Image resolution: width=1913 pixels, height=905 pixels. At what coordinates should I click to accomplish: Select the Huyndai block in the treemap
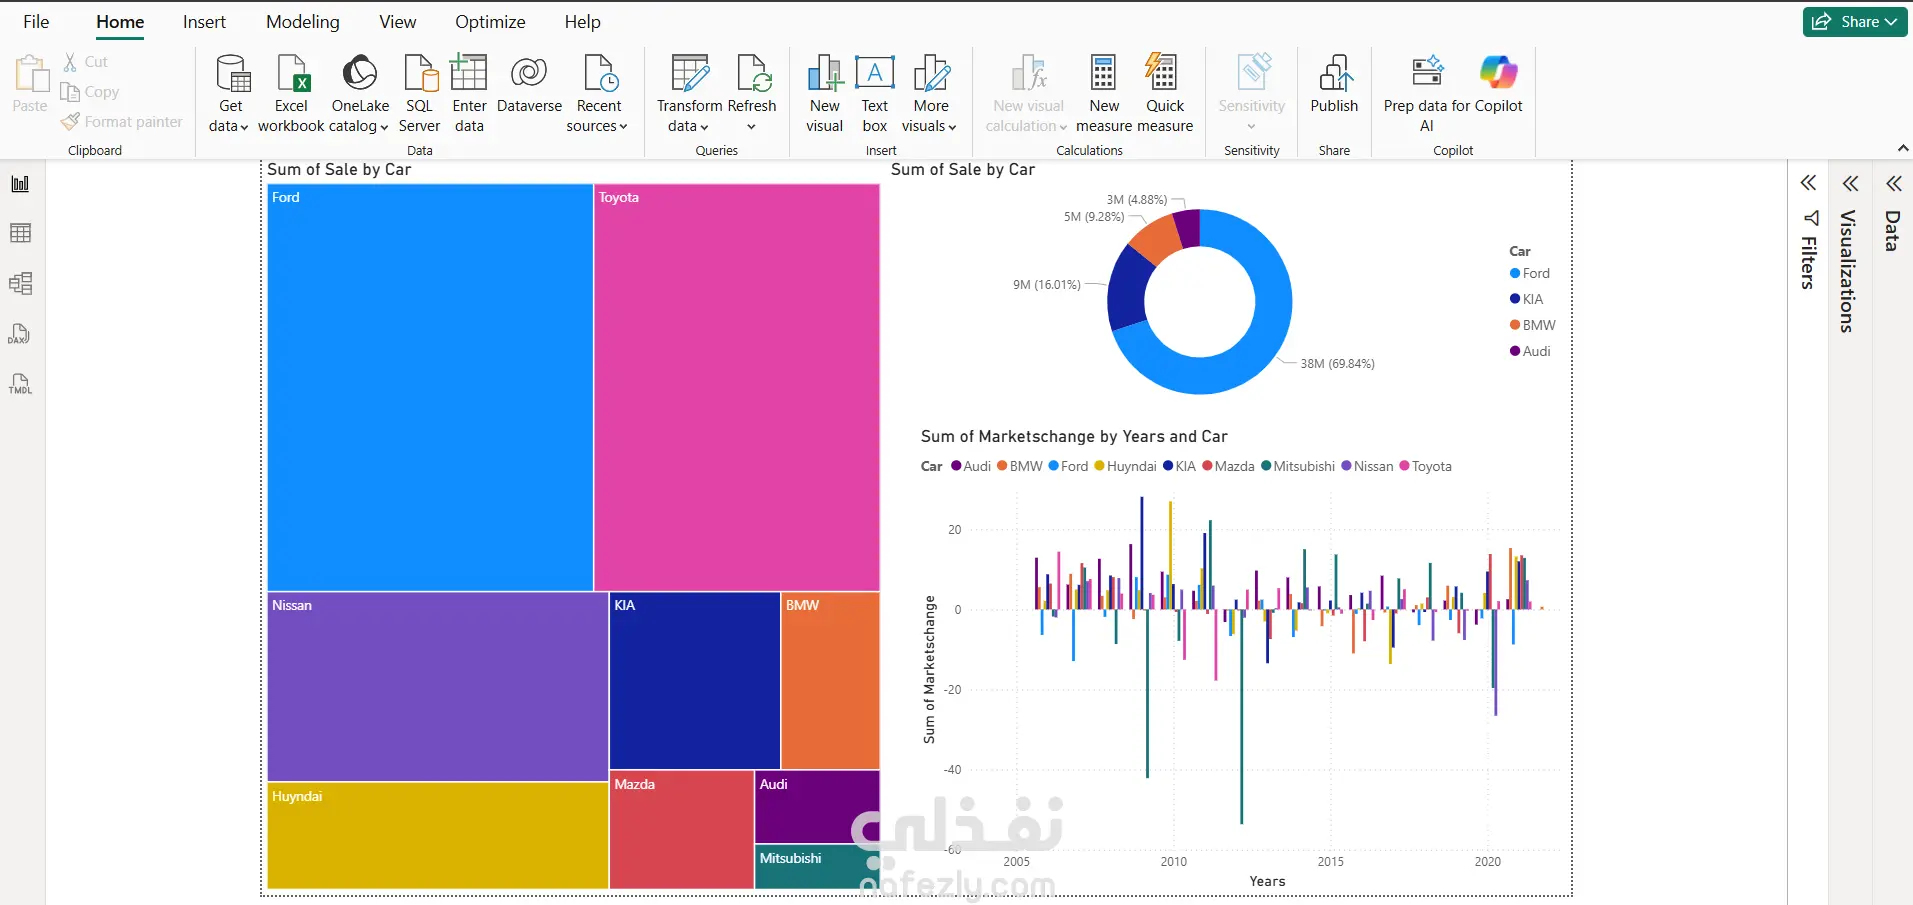click(x=438, y=836)
